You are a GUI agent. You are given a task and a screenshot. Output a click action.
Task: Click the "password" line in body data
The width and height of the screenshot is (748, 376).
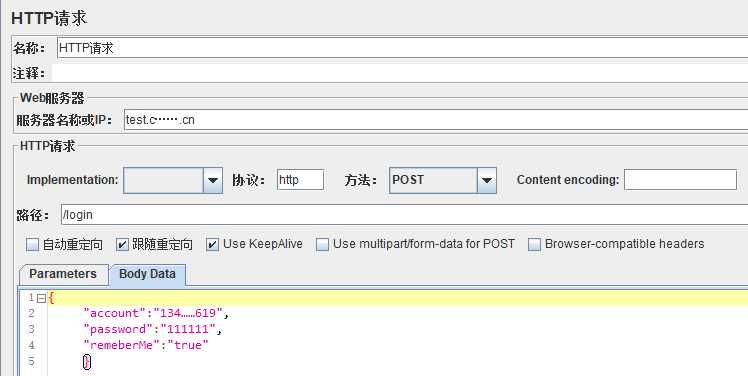click(x=153, y=329)
